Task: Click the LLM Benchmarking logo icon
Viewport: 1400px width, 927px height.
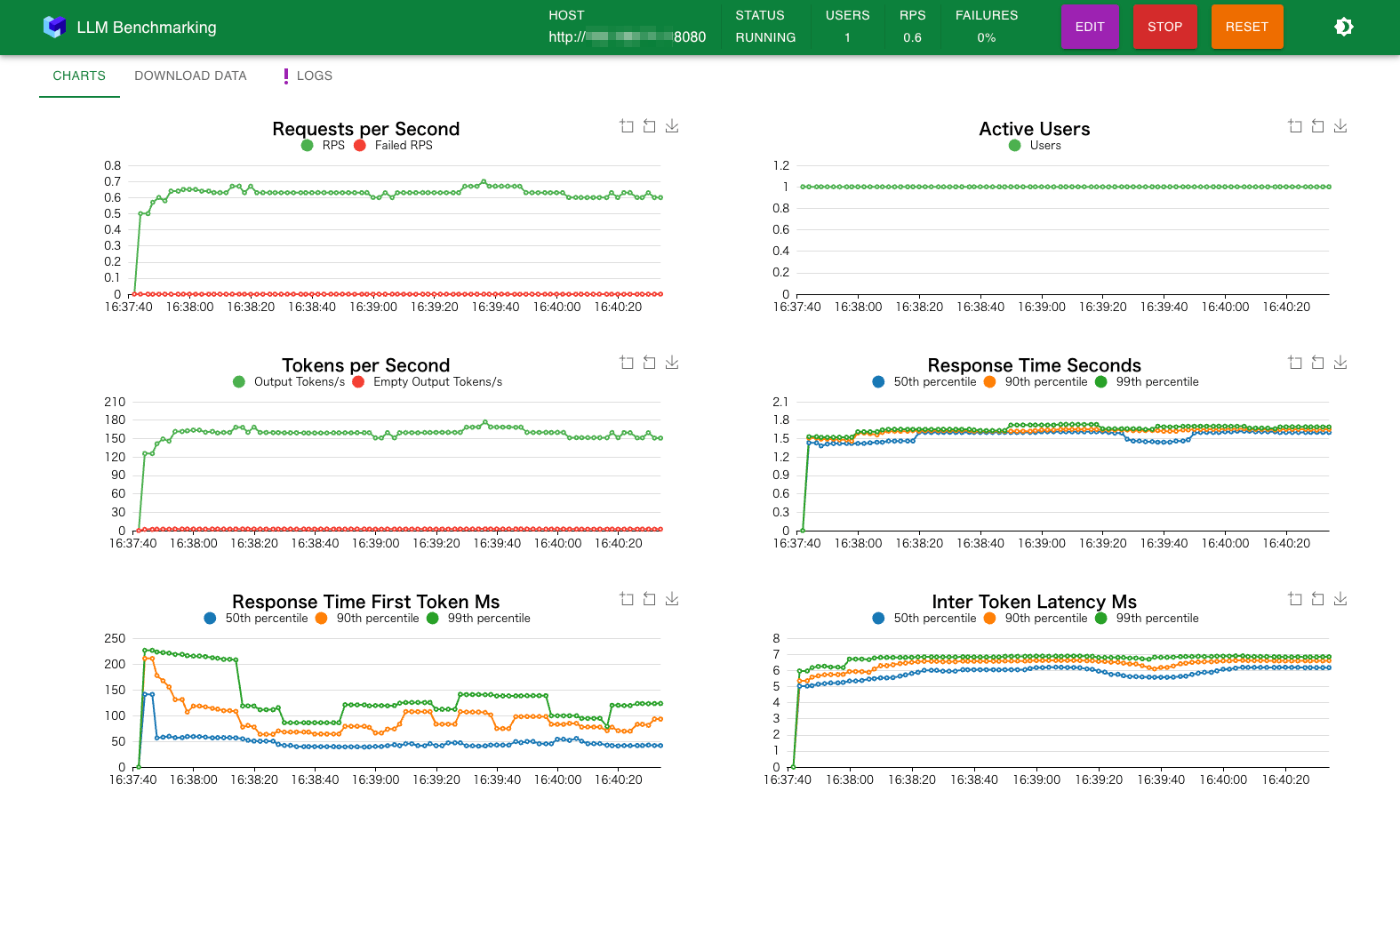Action: point(54,27)
